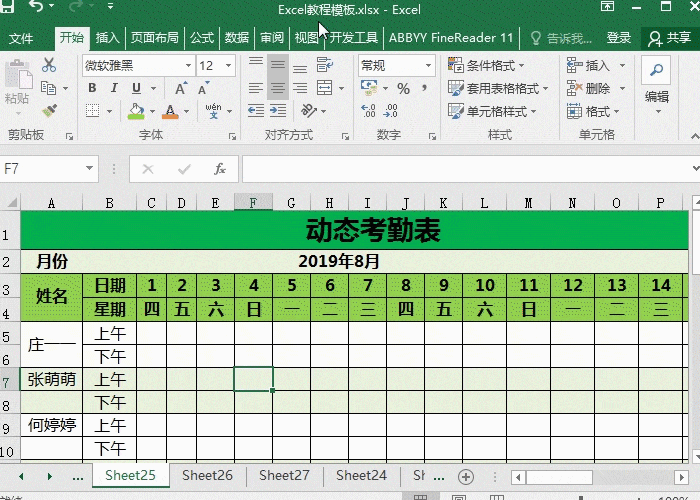Select the Format Painter brush
The width and height of the screenshot is (700, 500).
point(49,112)
